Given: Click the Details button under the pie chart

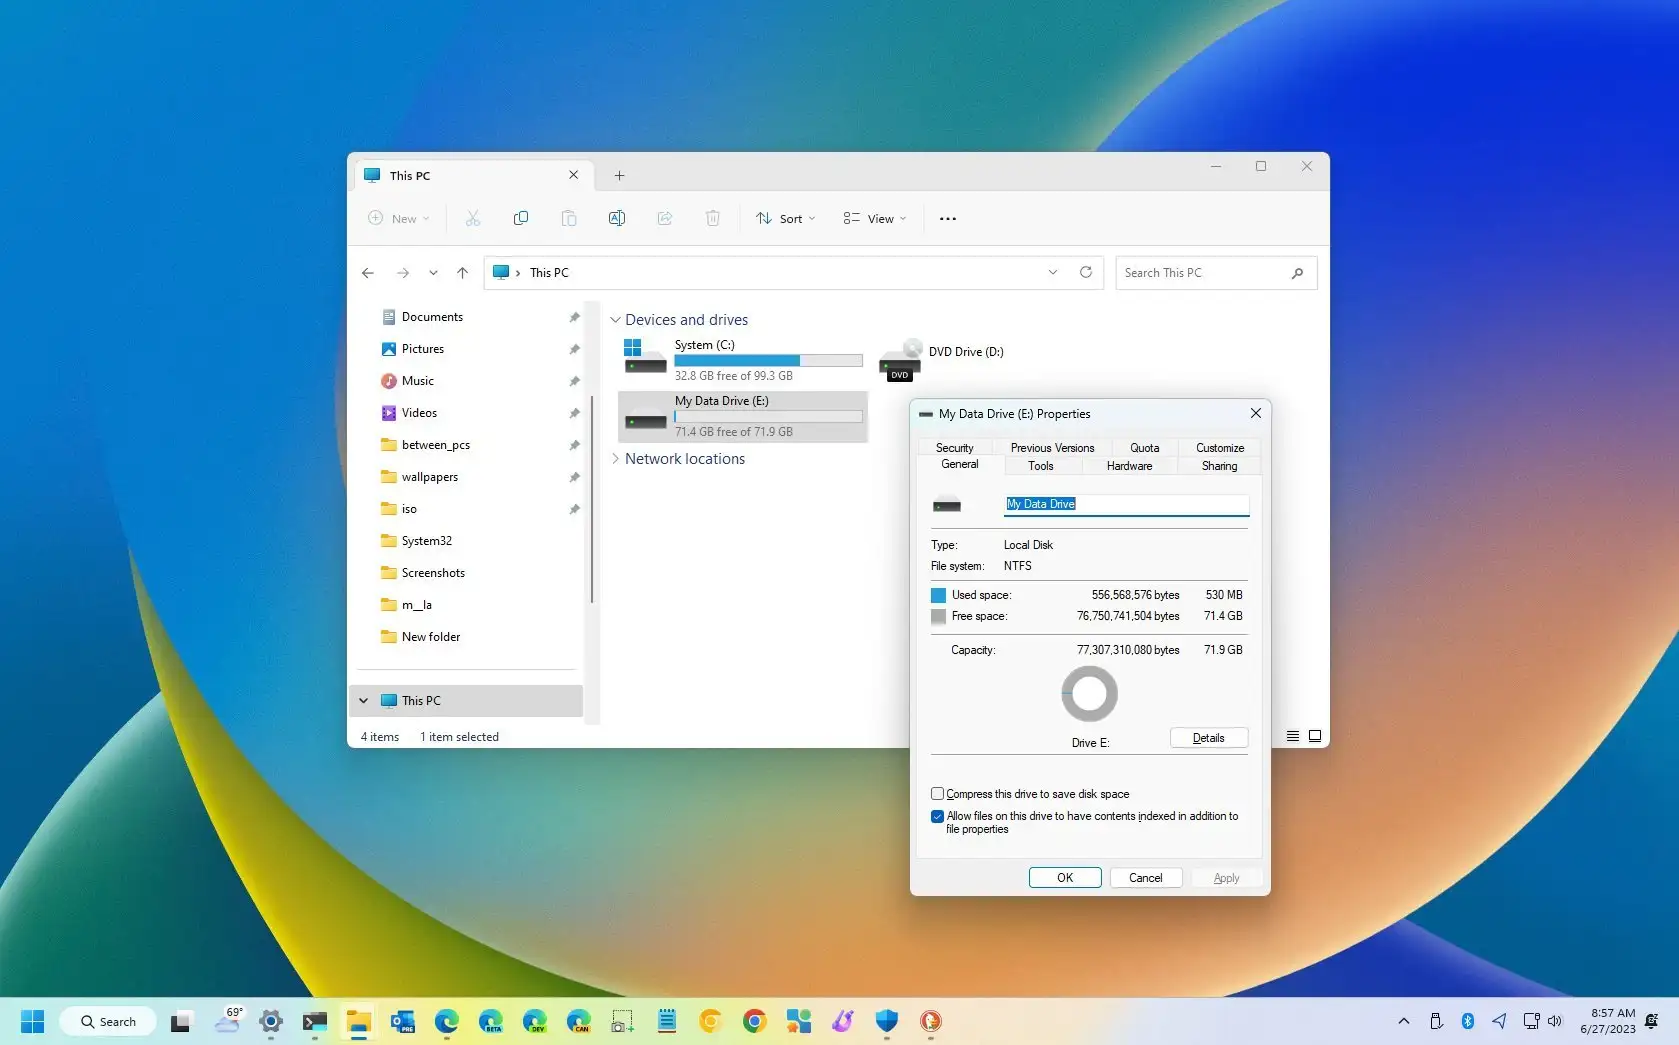Looking at the screenshot, I should pyautogui.click(x=1208, y=737).
